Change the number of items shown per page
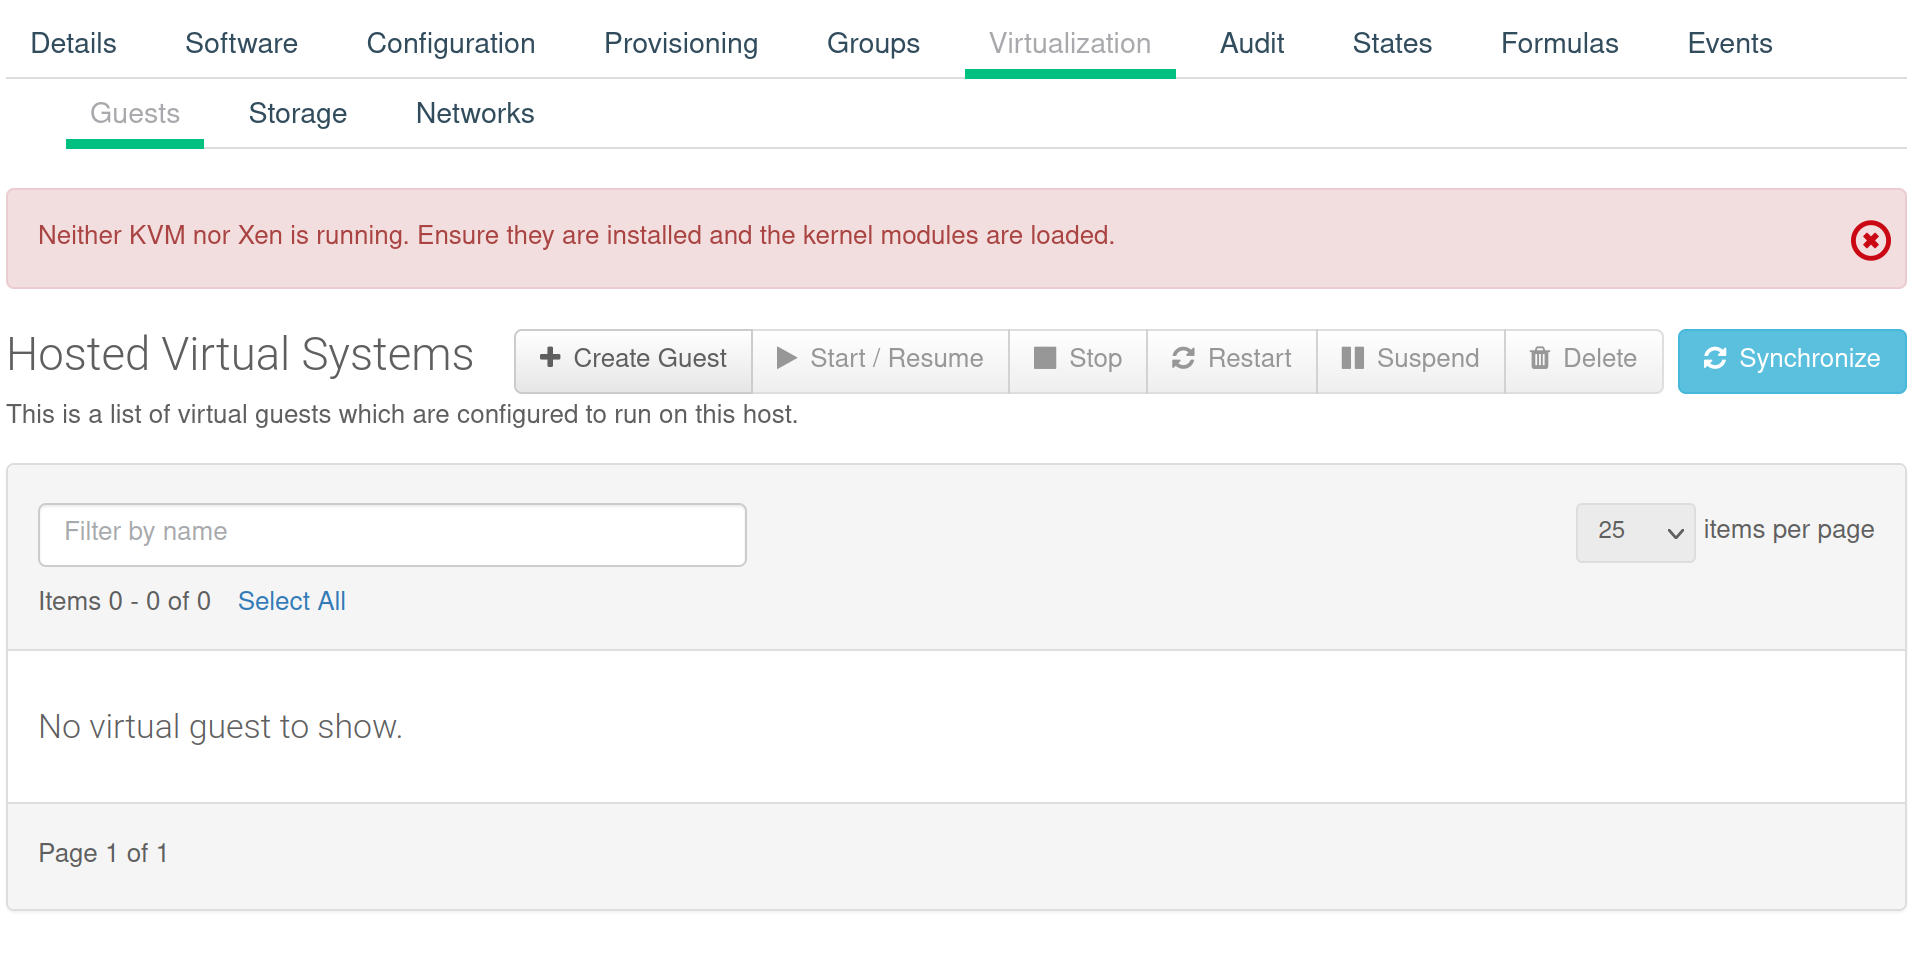The width and height of the screenshot is (1931, 965). point(1634,533)
